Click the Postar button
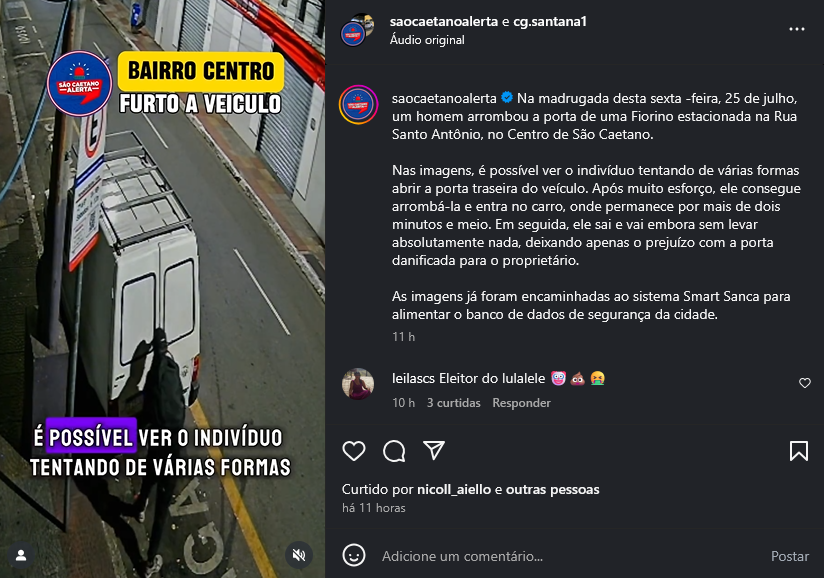The height and width of the screenshot is (578, 824). click(x=790, y=556)
